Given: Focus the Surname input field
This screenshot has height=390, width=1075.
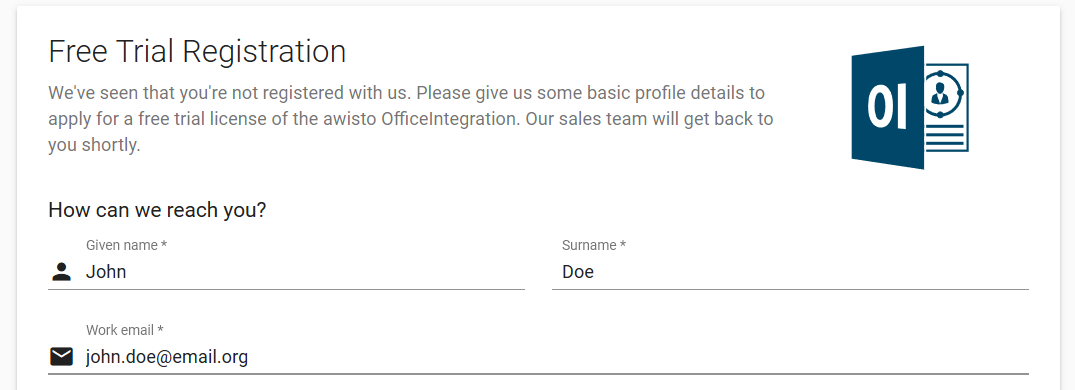Looking at the screenshot, I should point(790,272).
